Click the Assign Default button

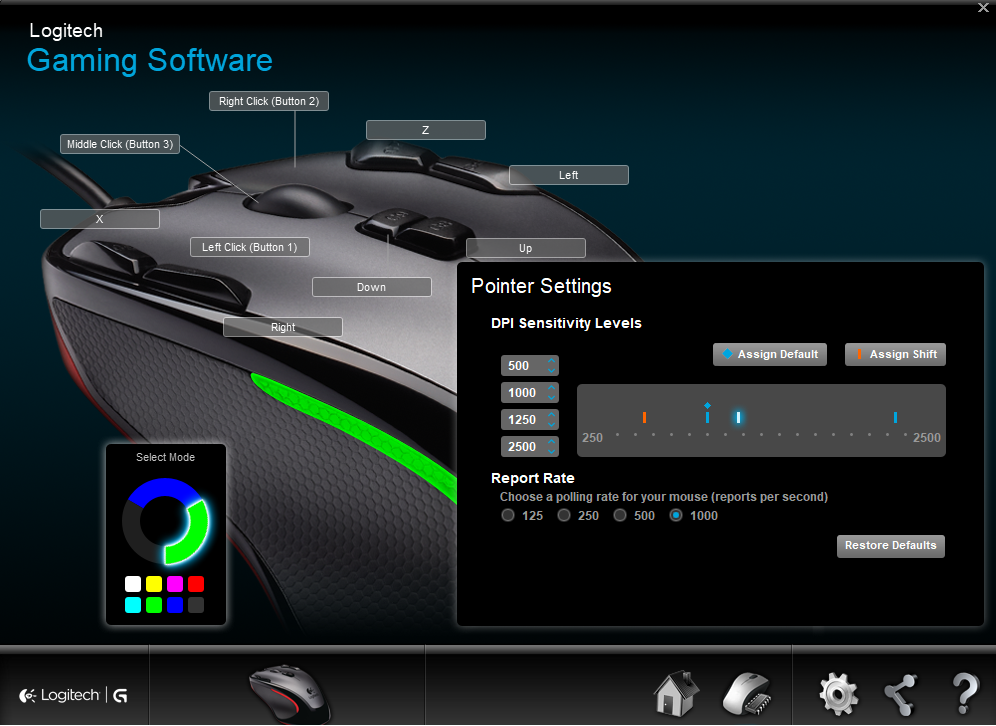pos(770,354)
